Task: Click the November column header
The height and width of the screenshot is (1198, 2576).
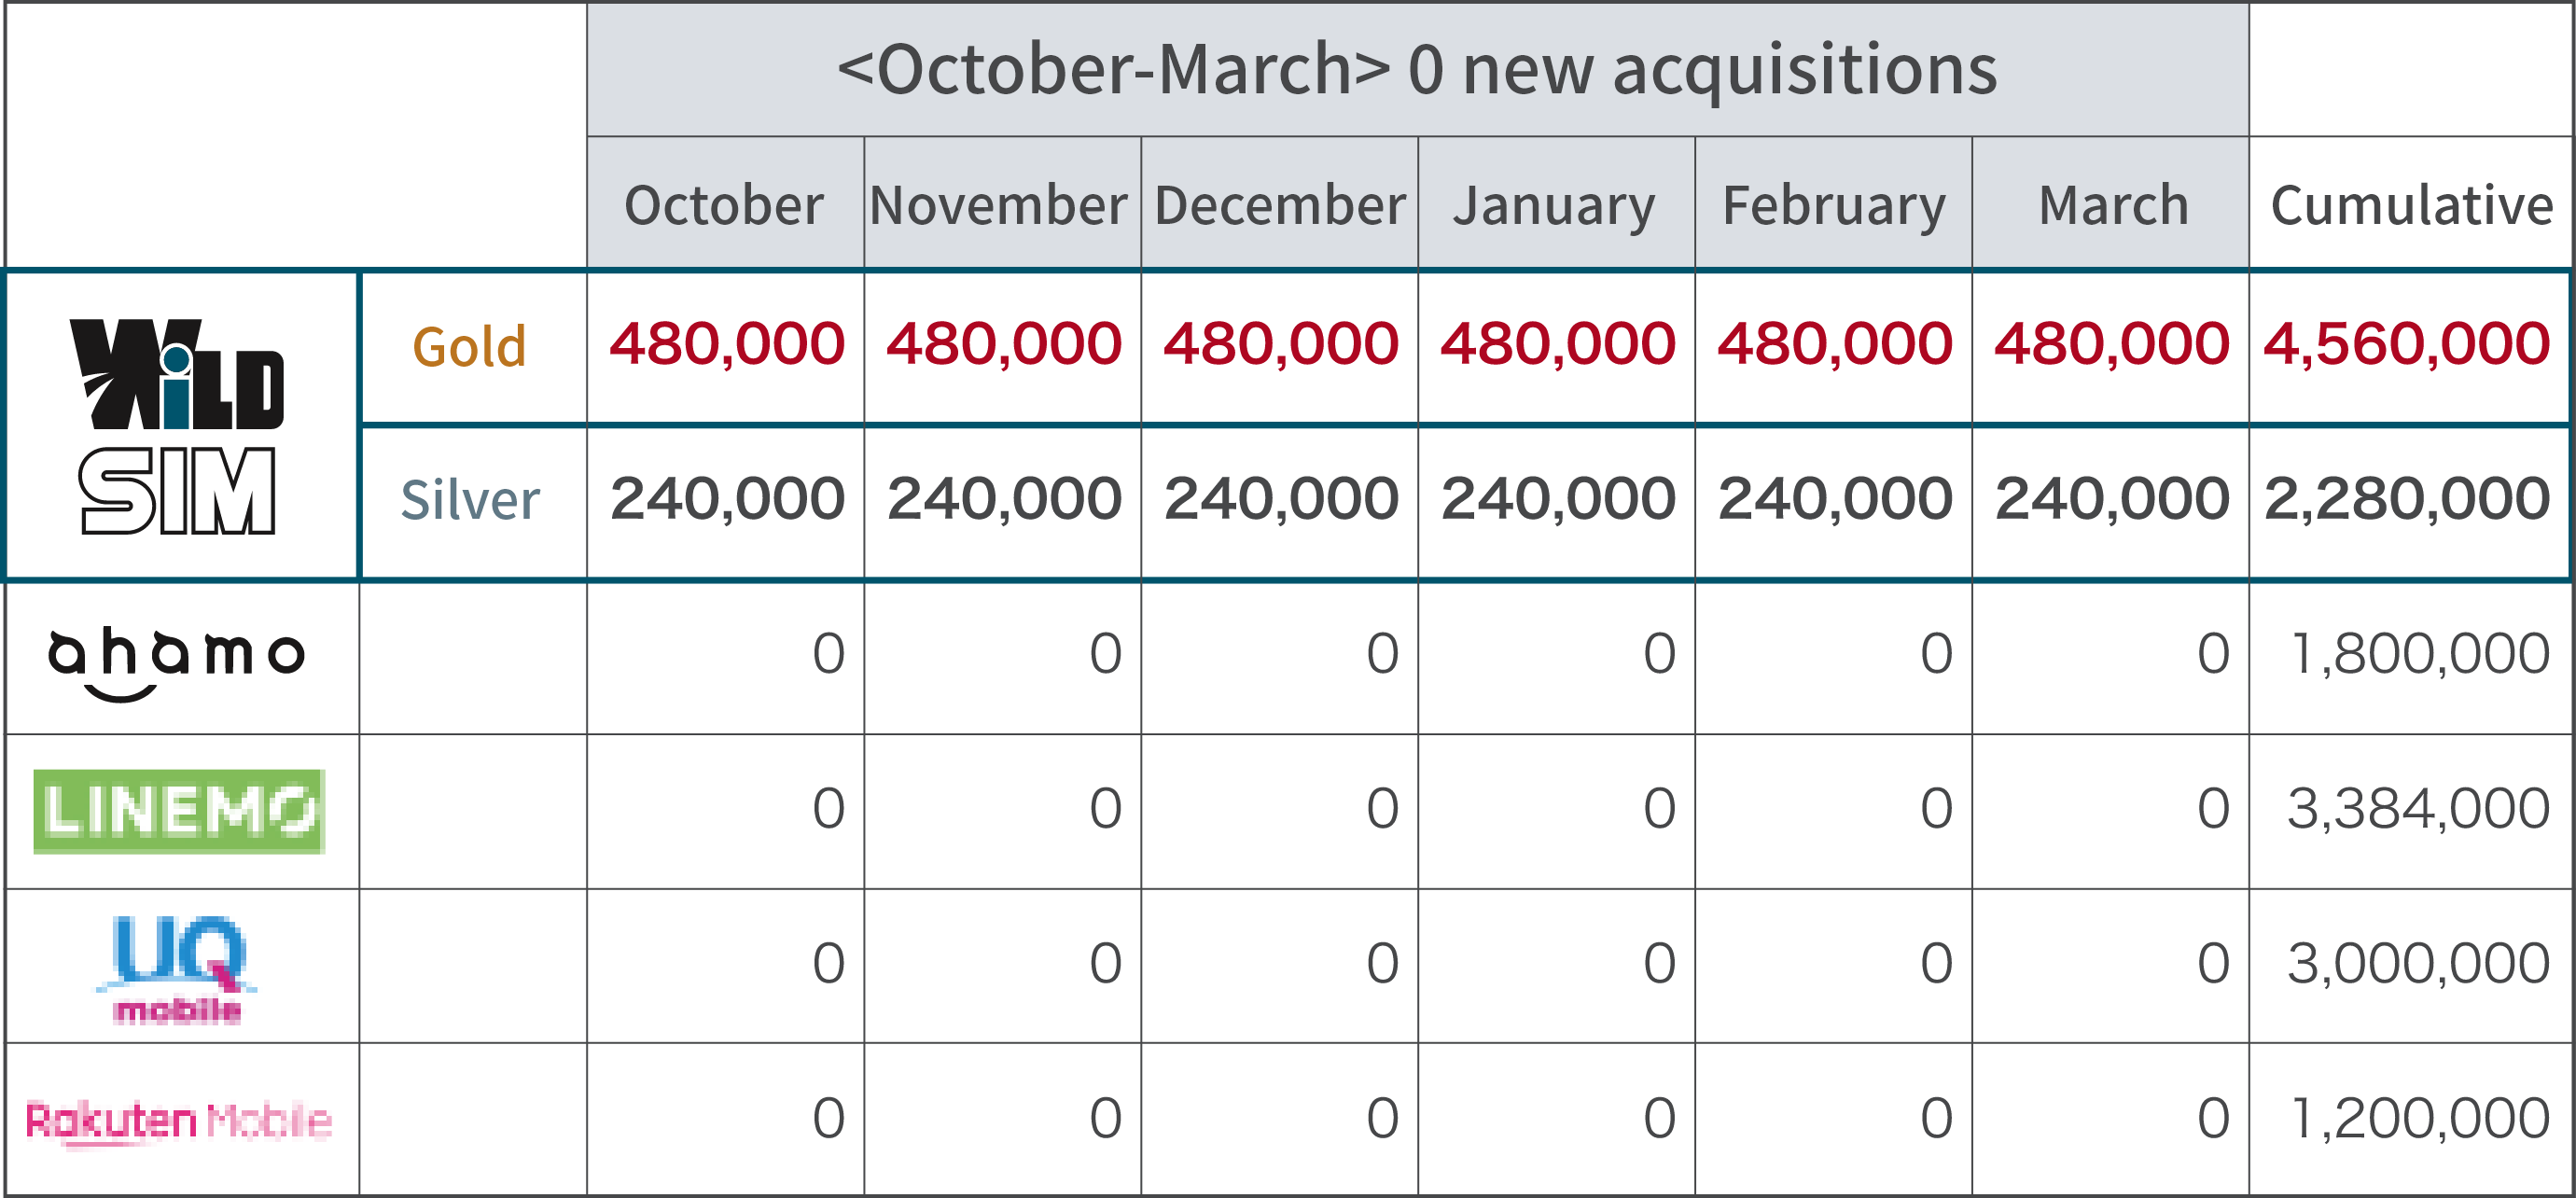Action: coord(999,205)
